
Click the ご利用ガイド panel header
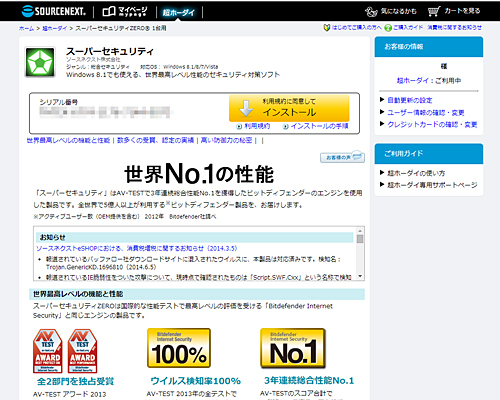pos(429,154)
